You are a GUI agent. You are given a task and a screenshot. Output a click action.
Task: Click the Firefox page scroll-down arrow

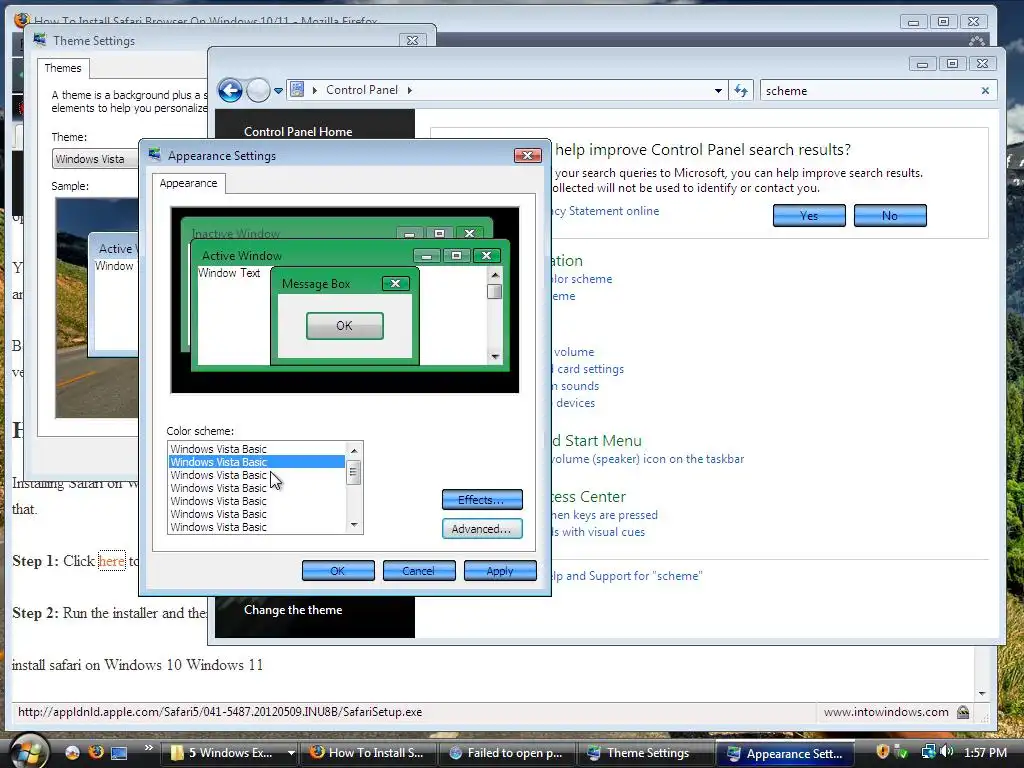(x=983, y=694)
